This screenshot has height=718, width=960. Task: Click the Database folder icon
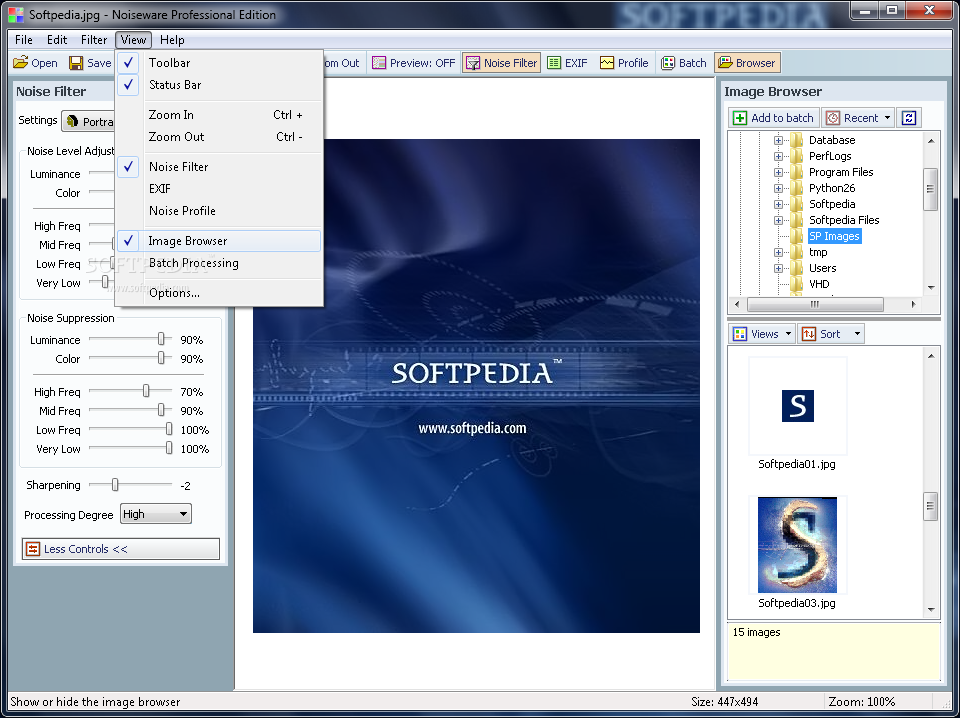(796, 140)
